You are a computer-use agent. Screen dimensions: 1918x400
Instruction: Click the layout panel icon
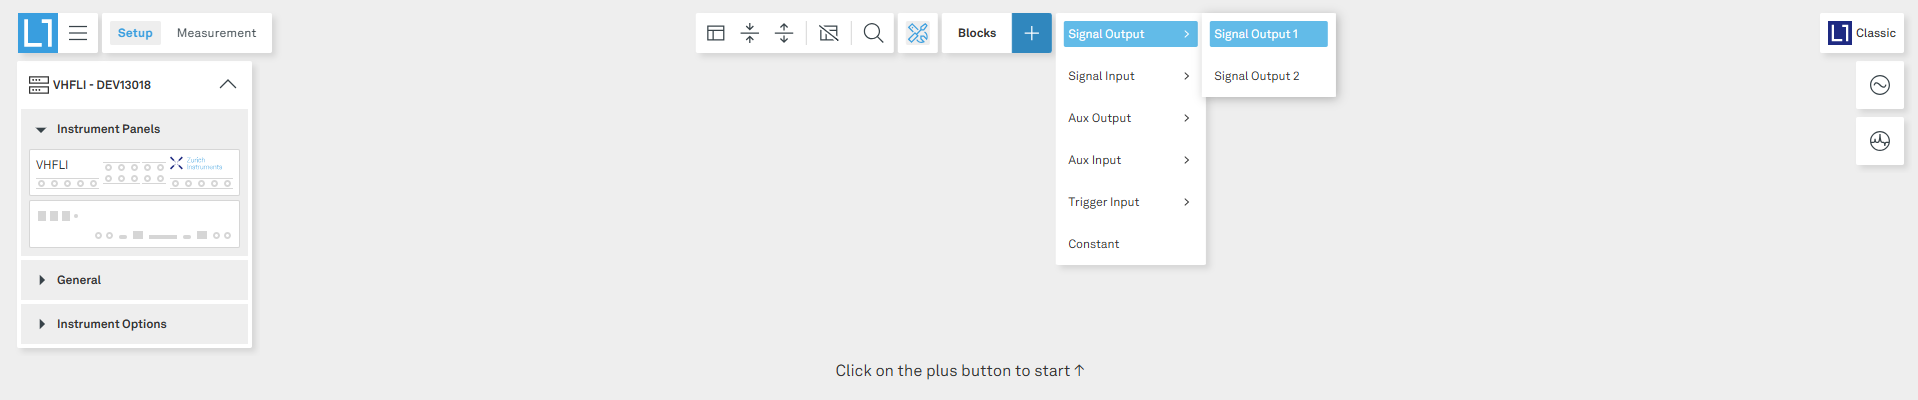[x=716, y=33]
